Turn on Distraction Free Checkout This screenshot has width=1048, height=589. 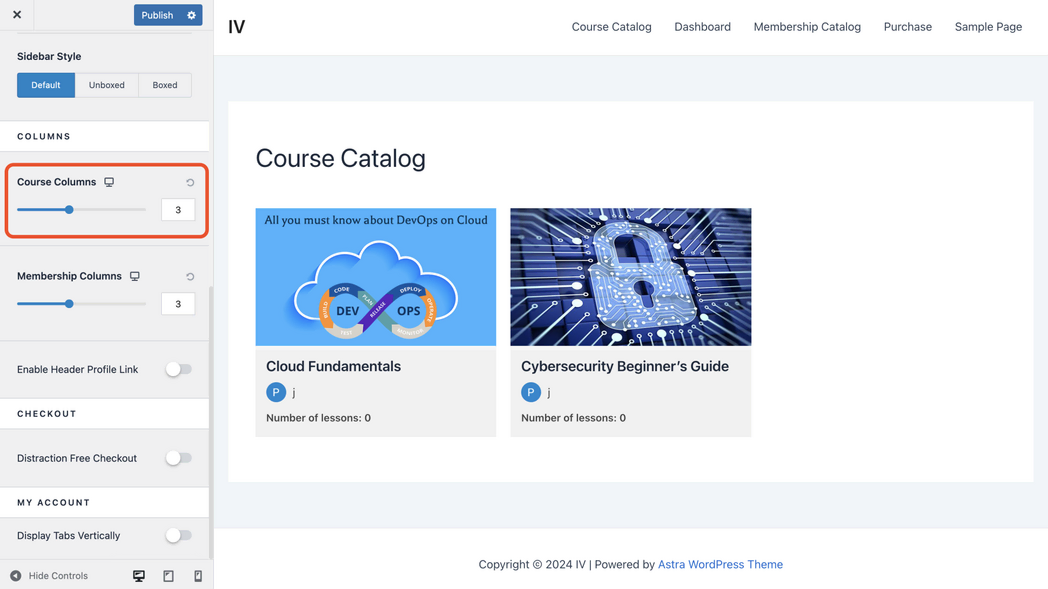point(178,458)
